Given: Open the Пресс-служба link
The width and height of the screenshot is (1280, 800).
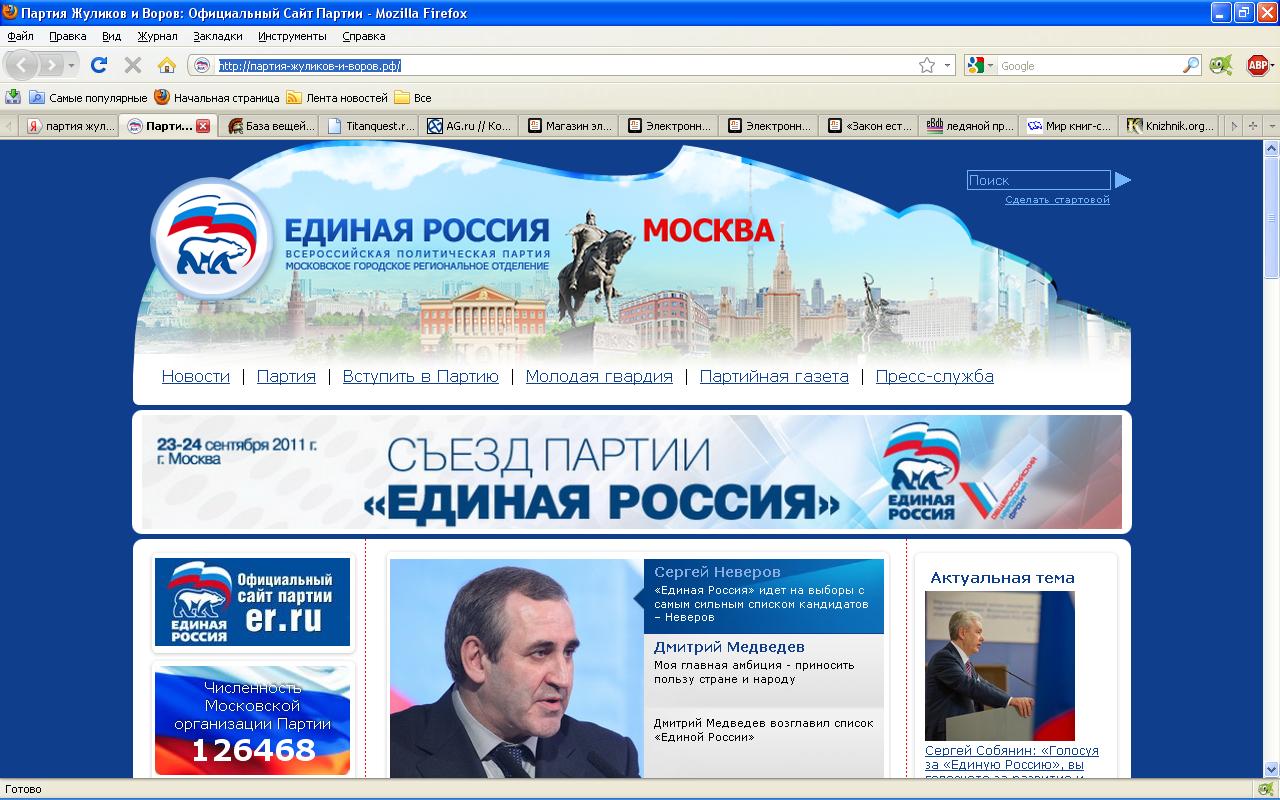Looking at the screenshot, I should [x=935, y=377].
